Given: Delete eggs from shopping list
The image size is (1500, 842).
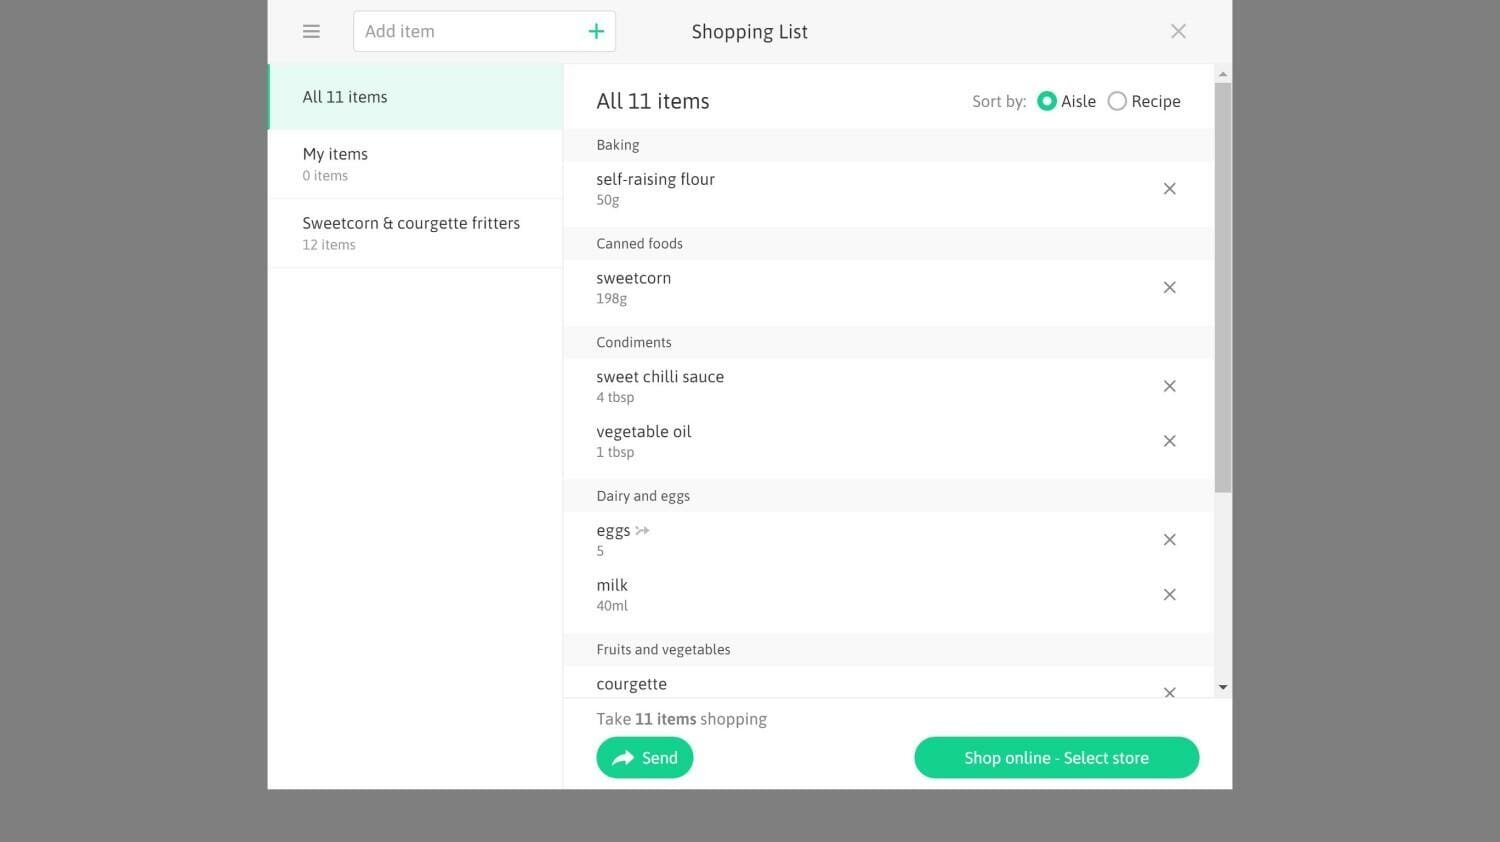Looking at the screenshot, I should tap(1169, 540).
